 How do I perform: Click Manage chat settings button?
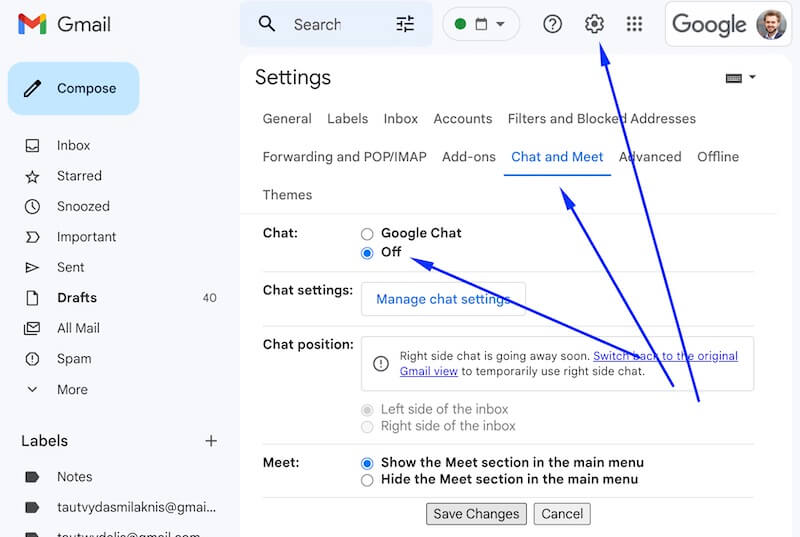pyautogui.click(x=443, y=299)
